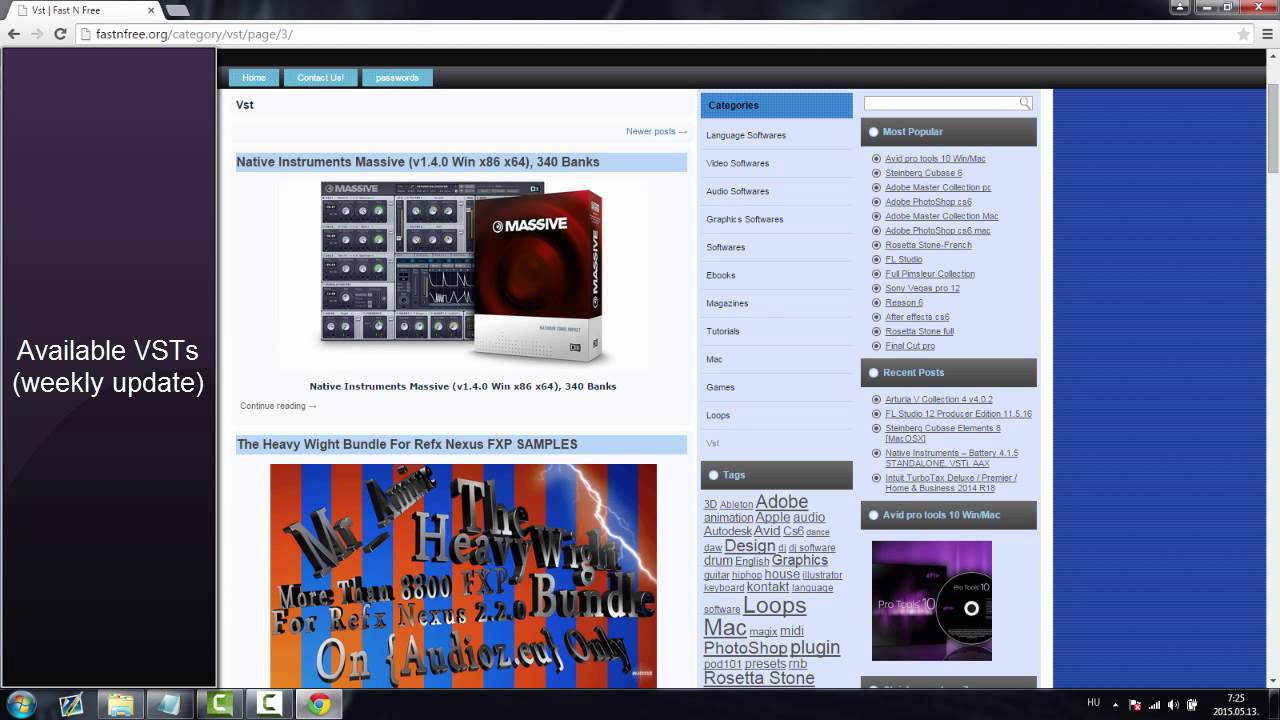Open Ebooks category
This screenshot has width=1280, height=720.
[x=721, y=275]
